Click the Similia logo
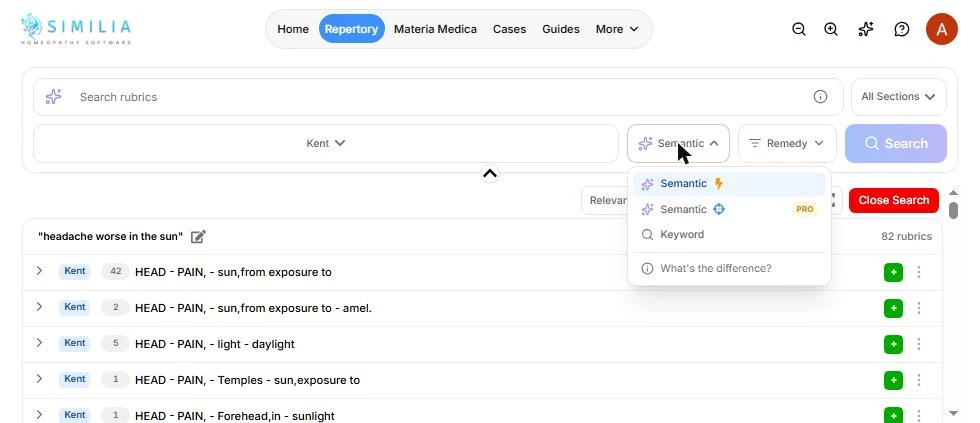Viewport: 980px width, 423px height. point(76,29)
